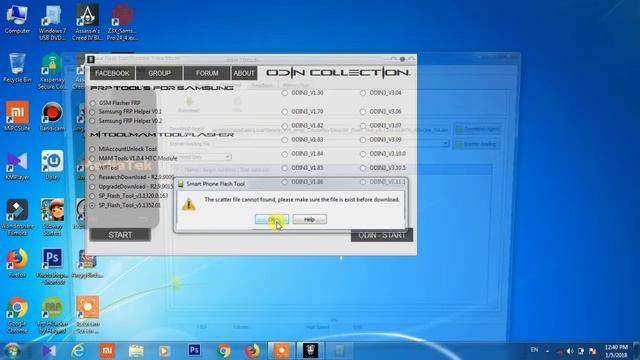The image size is (640, 360).
Task: Click the volume icon in system tray
Action: [x=570, y=351]
